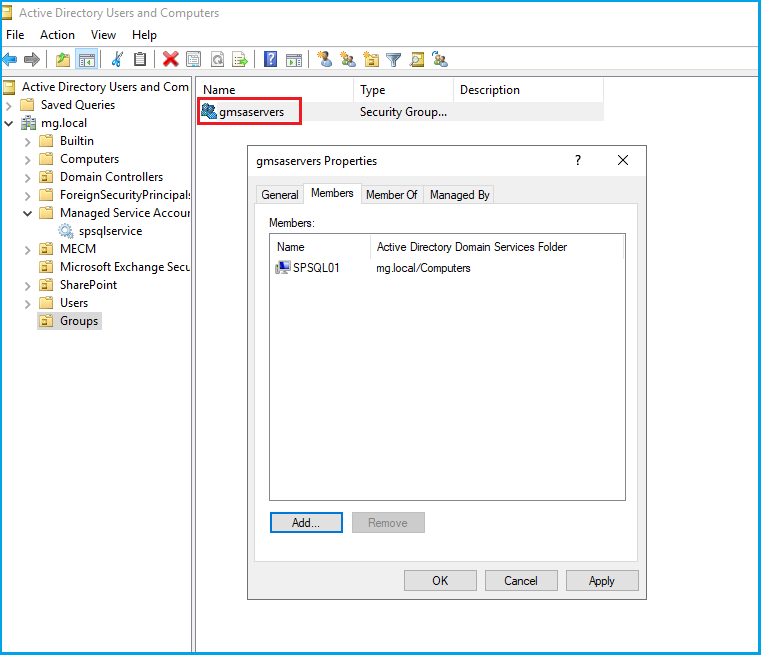The height and width of the screenshot is (655, 761).
Task: Click the Up one level folder icon
Action: tap(63, 60)
